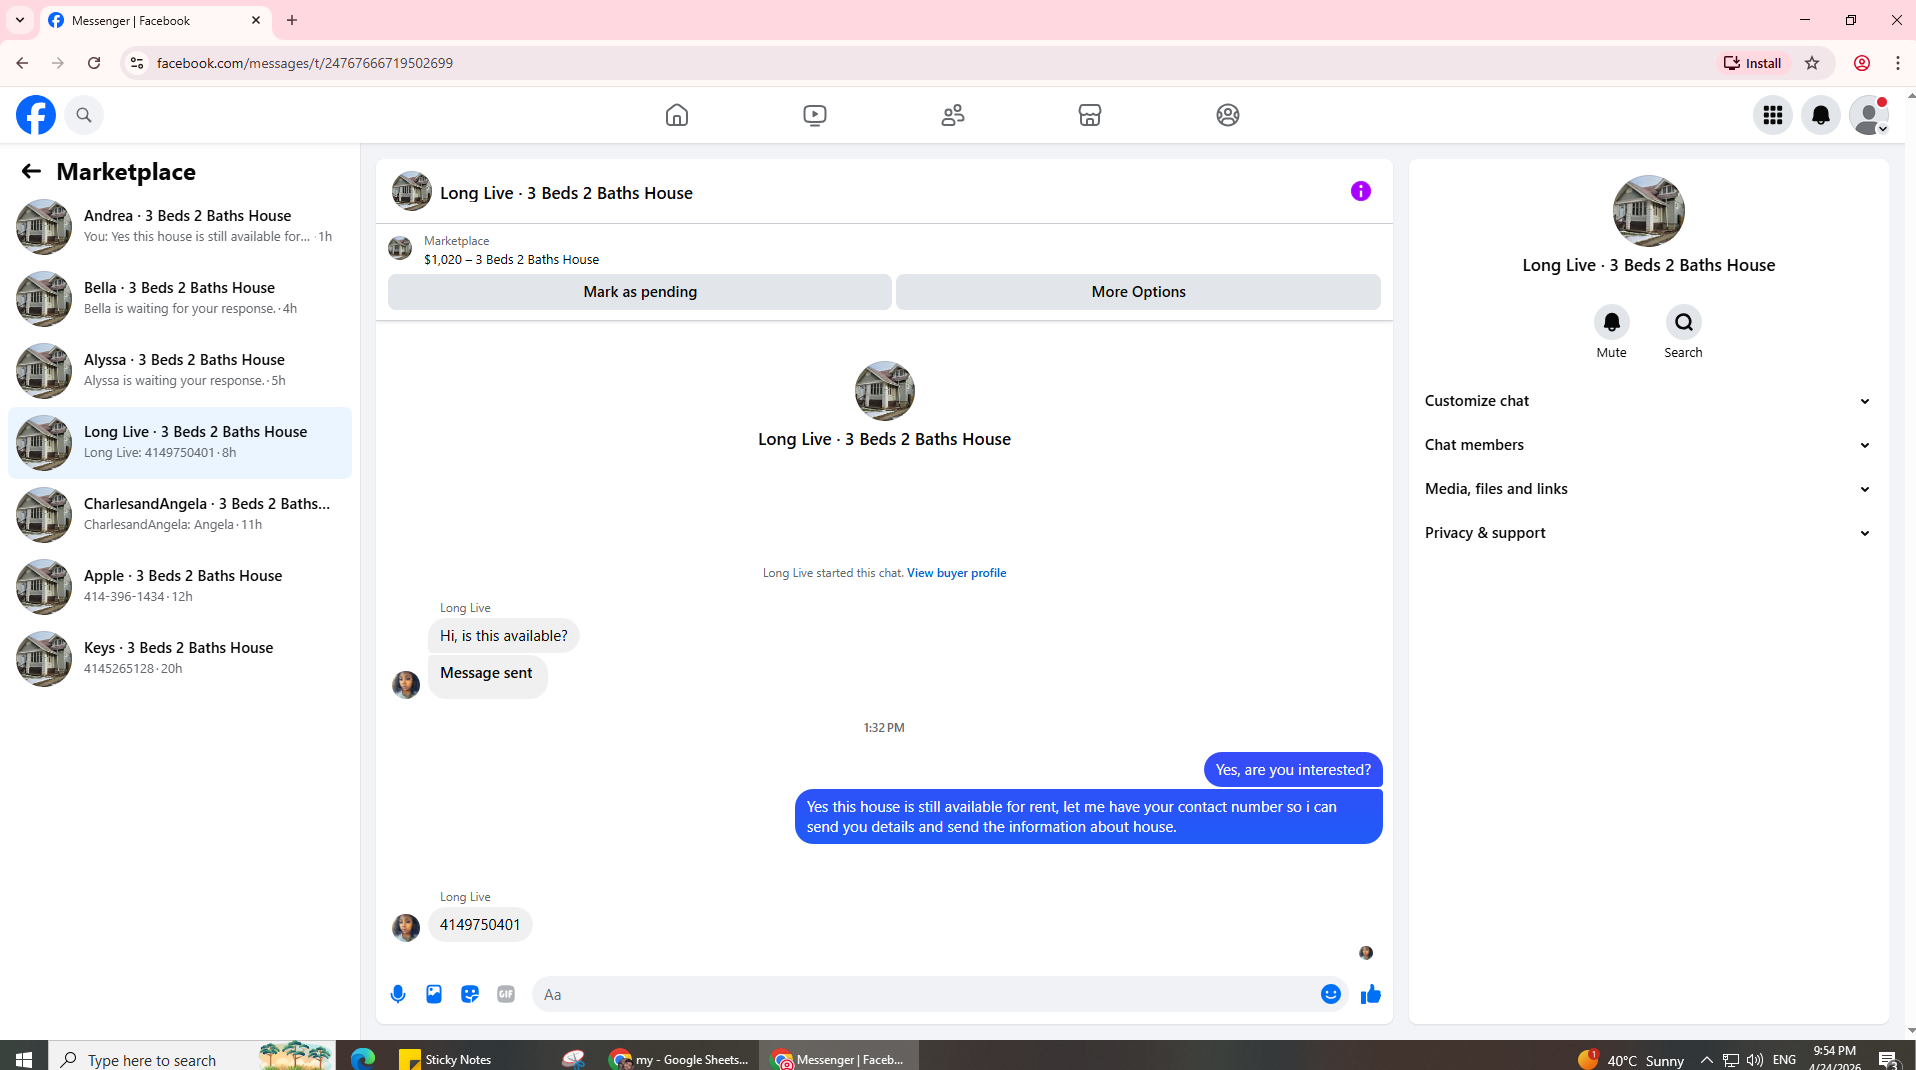The image size is (1916, 1070).
Task: Open Microsoft Edge from the taskbar
Action: coord(362,1059)
